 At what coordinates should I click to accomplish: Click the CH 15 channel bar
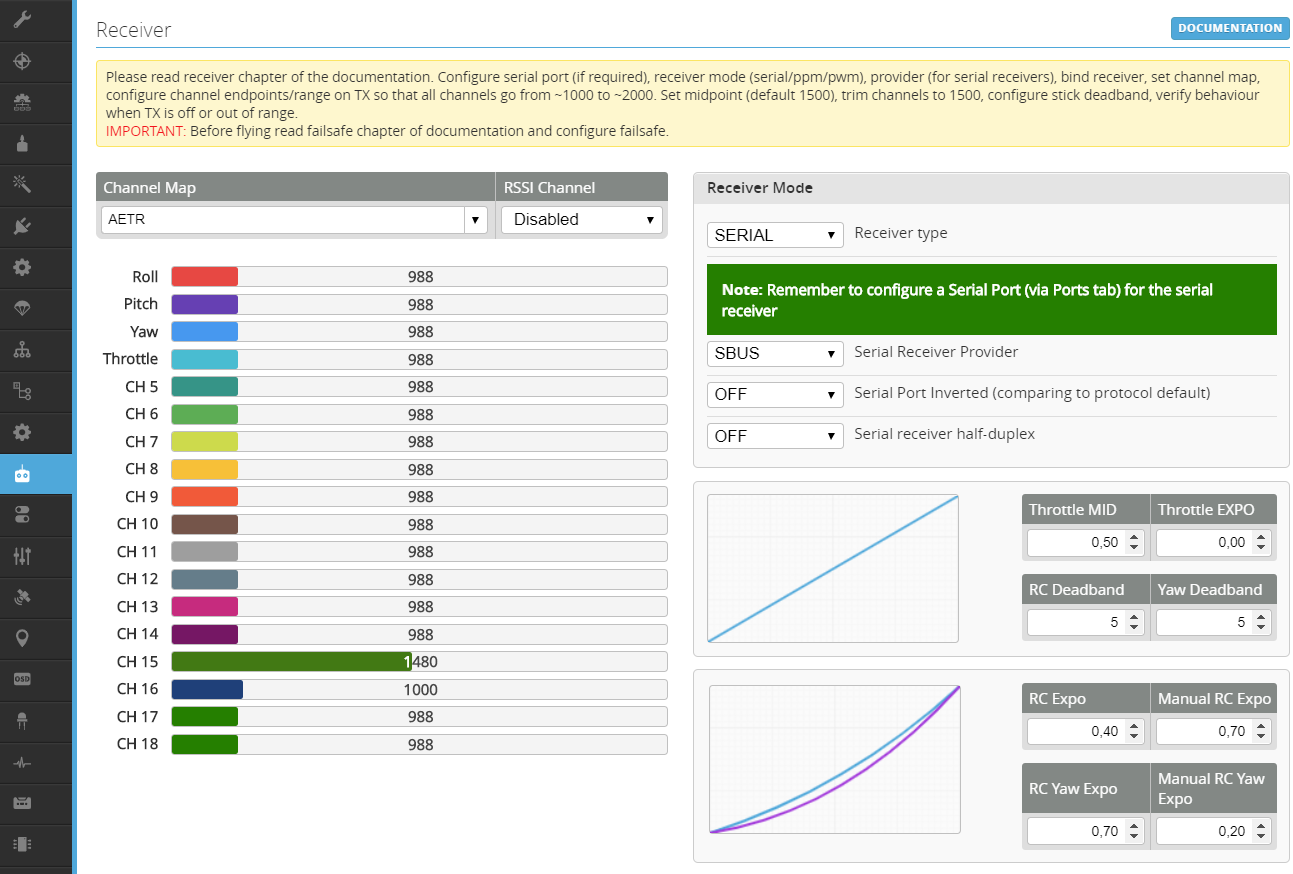click(418, 662)
